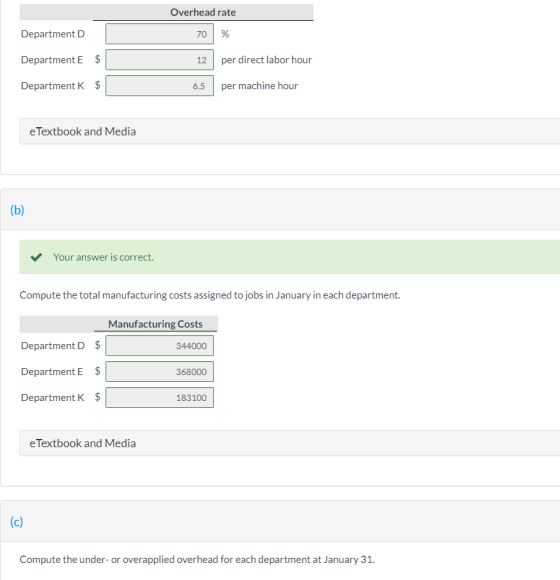Viewport: 560px width, 580px height.
Task: Expand the first eTextbook and Media bar
Action: pos(290,131)
